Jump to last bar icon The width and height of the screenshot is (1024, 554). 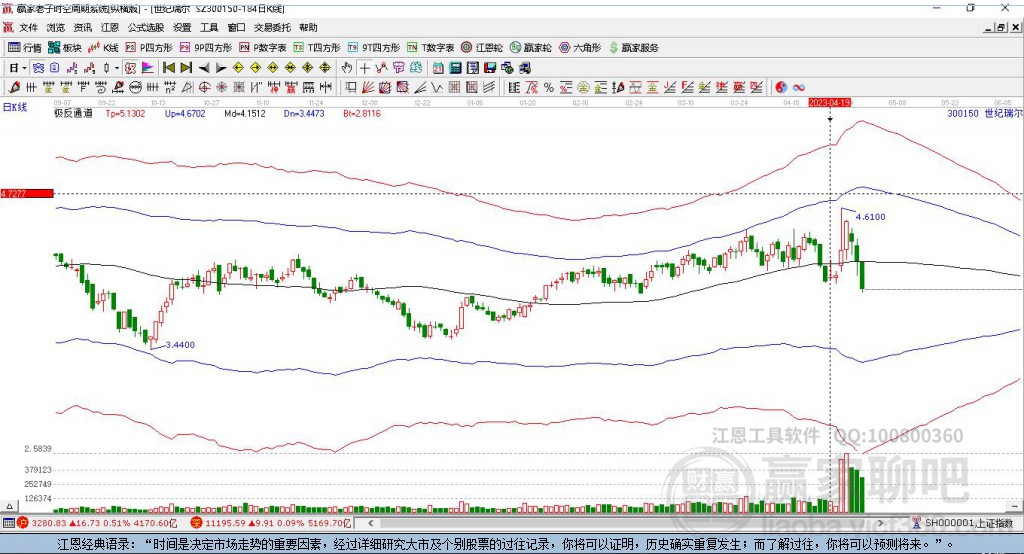pyautogui.click(x=186, y=68)
